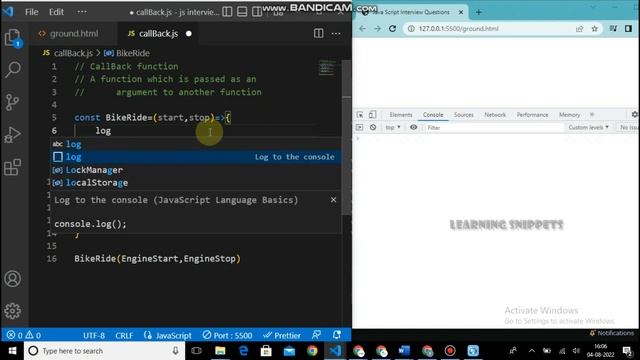Reload the page in Chrome
640x360 pixels.
393,29
